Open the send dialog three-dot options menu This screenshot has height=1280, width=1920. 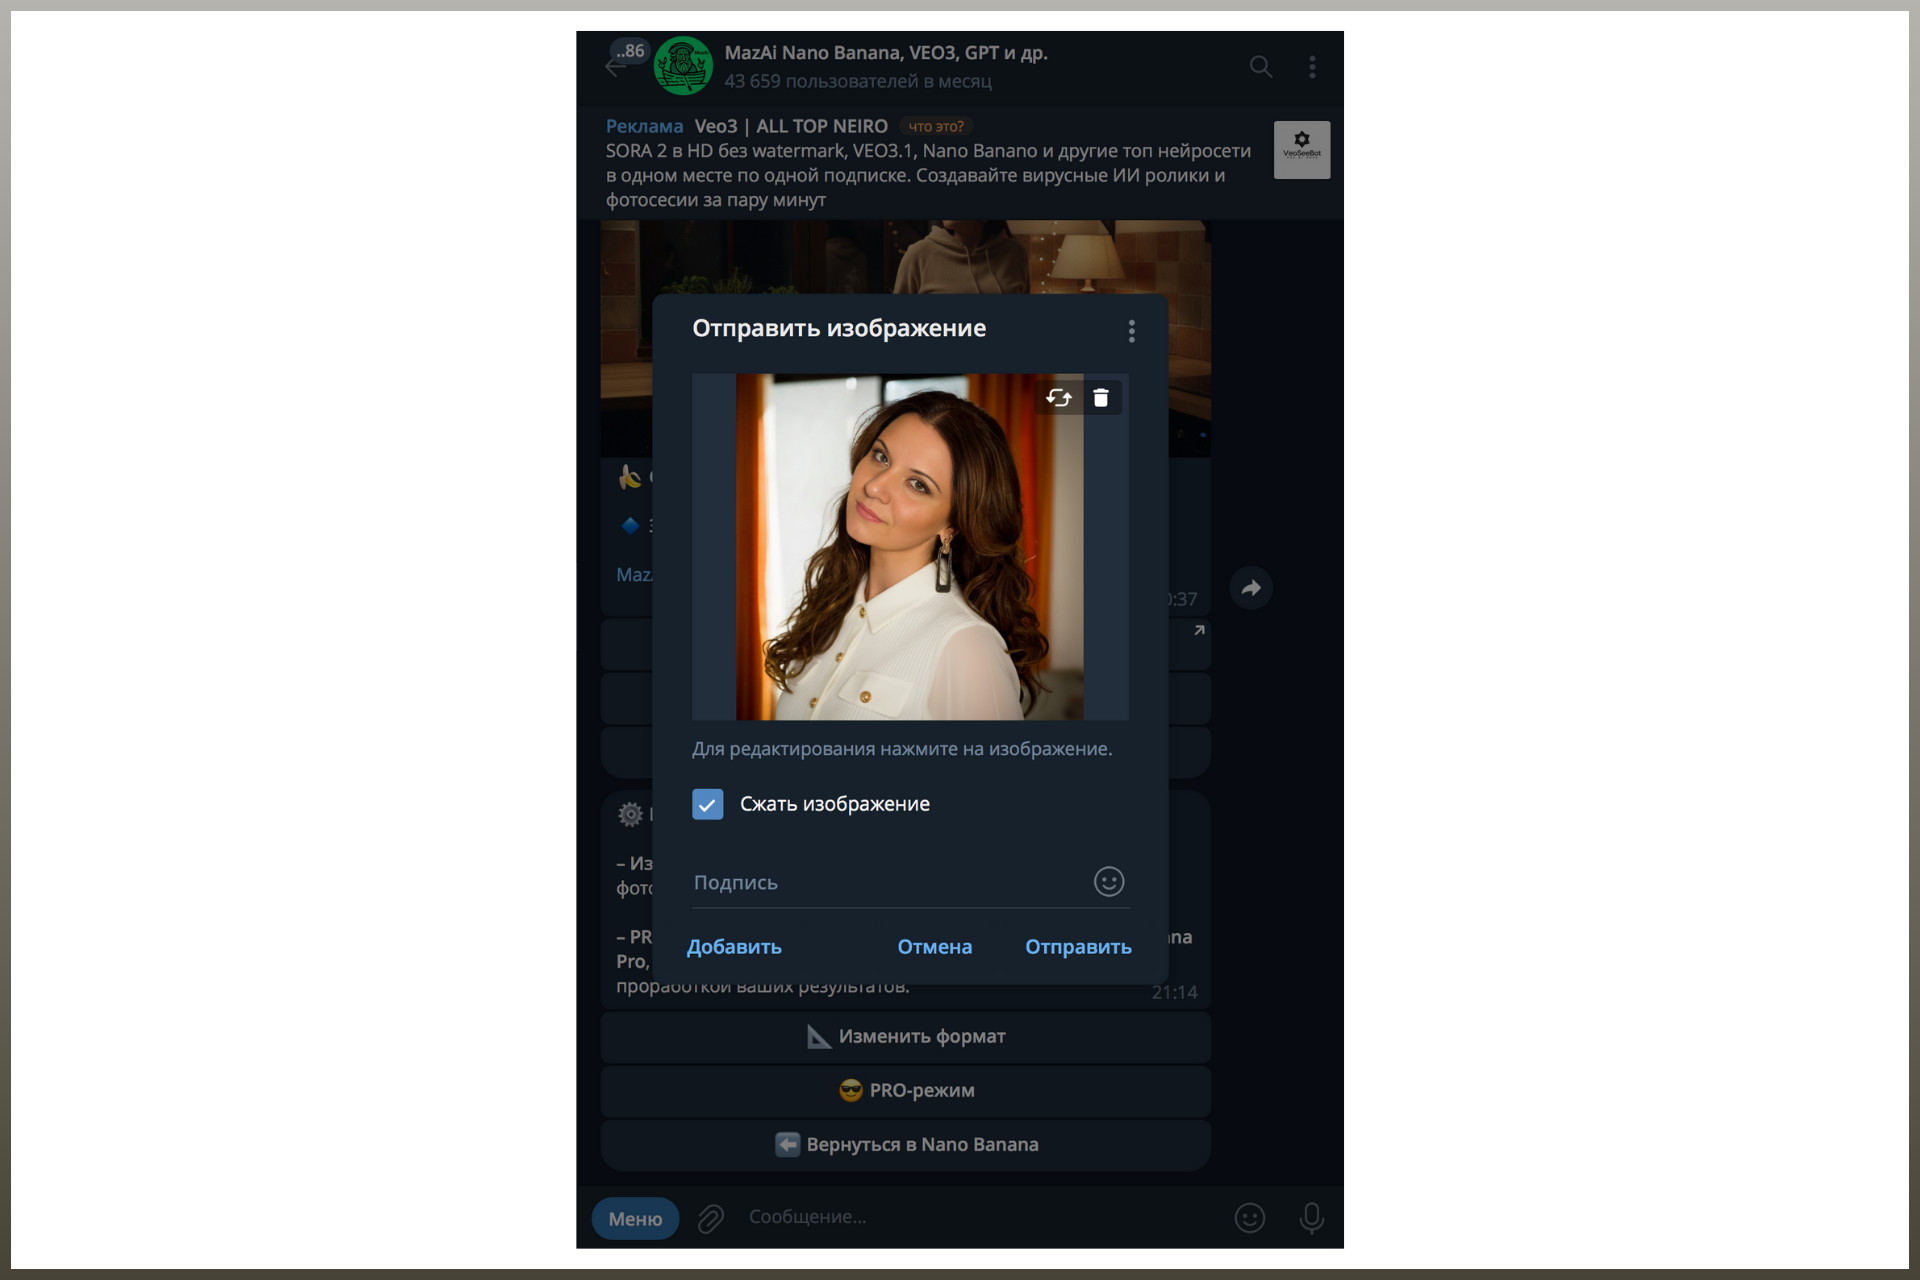coord(1131,331)
